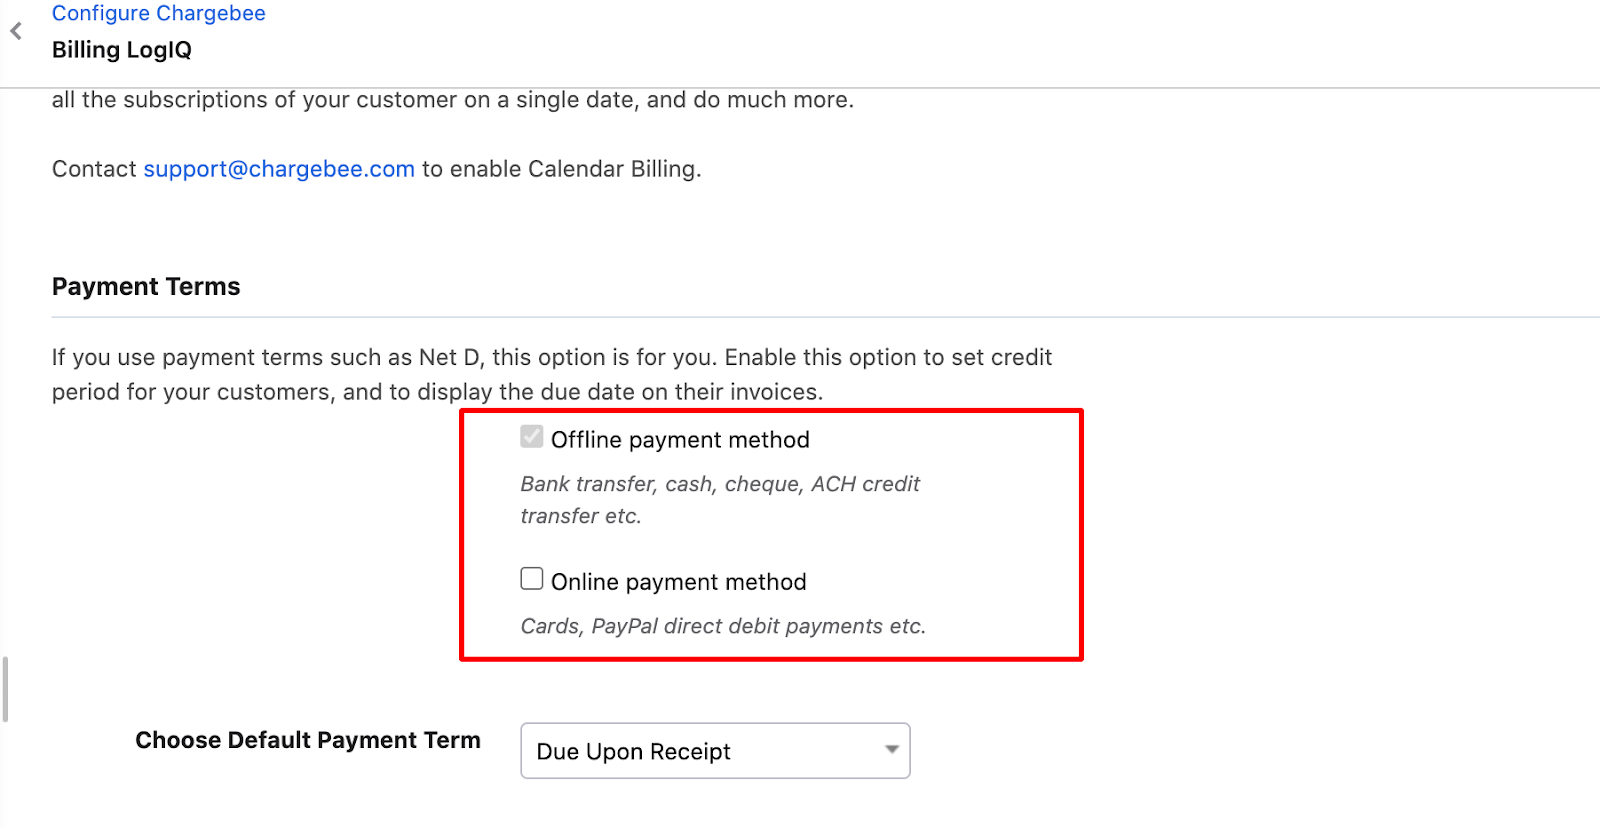The image size is (1600, 828).
Task: Click the enable Calendar Billing contact sentence
Action: tap(377, 169)
